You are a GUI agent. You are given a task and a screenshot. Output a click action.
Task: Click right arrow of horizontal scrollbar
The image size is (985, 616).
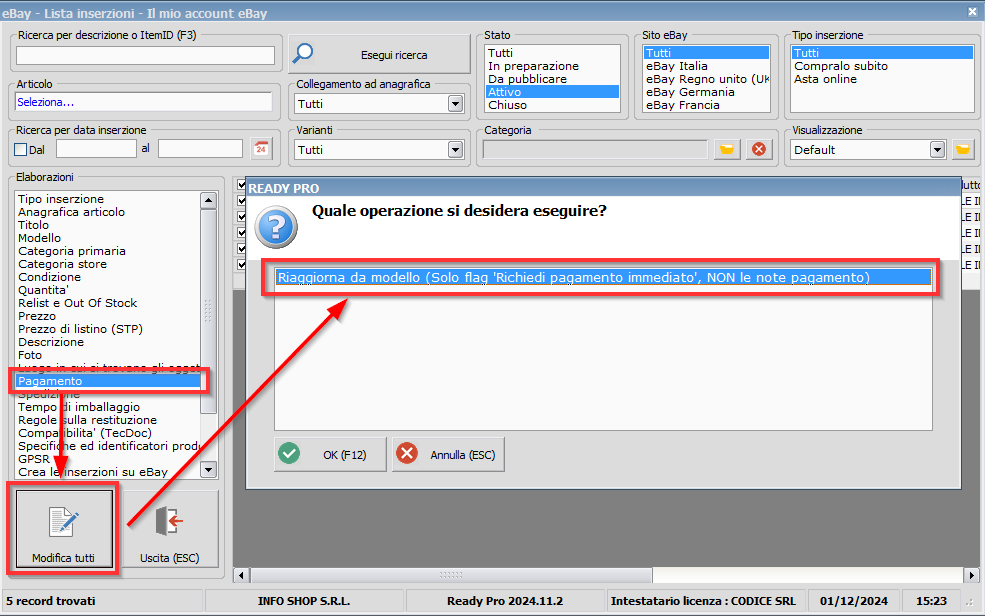[x=971, y=575]
